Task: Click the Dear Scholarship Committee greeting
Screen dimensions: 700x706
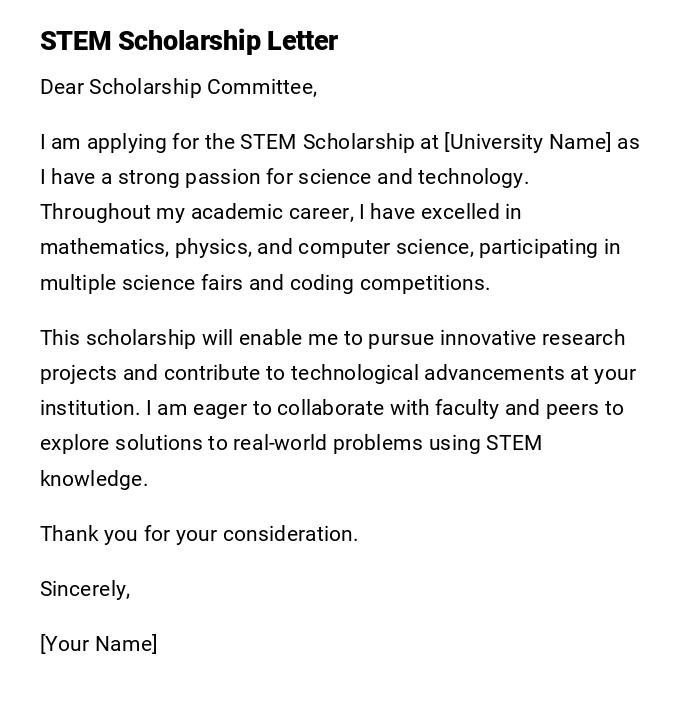Action: pos(178,87)
